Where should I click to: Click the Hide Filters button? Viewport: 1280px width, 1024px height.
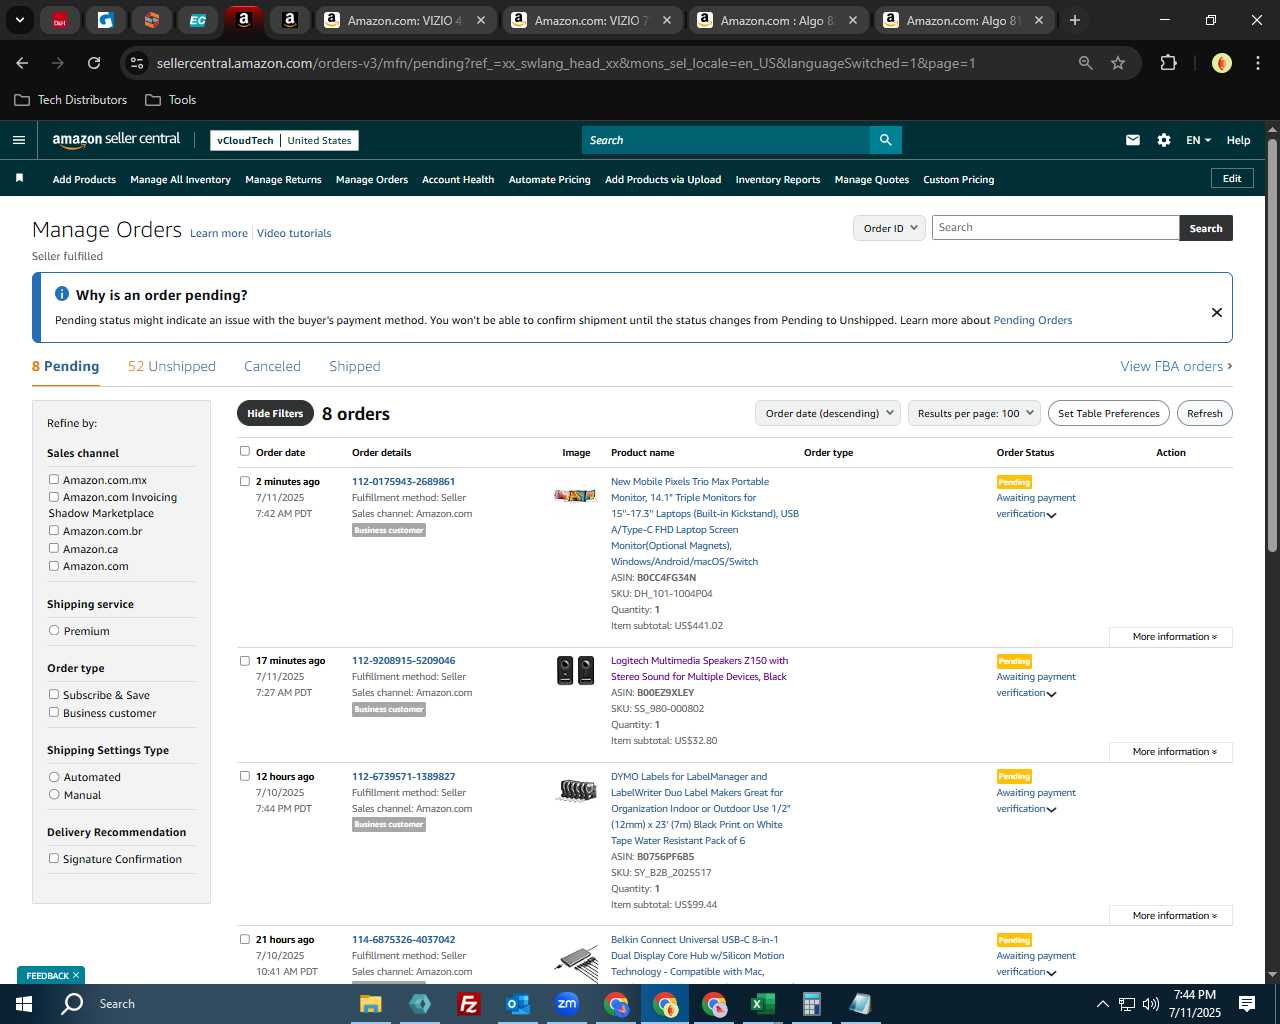click(275, 413)
